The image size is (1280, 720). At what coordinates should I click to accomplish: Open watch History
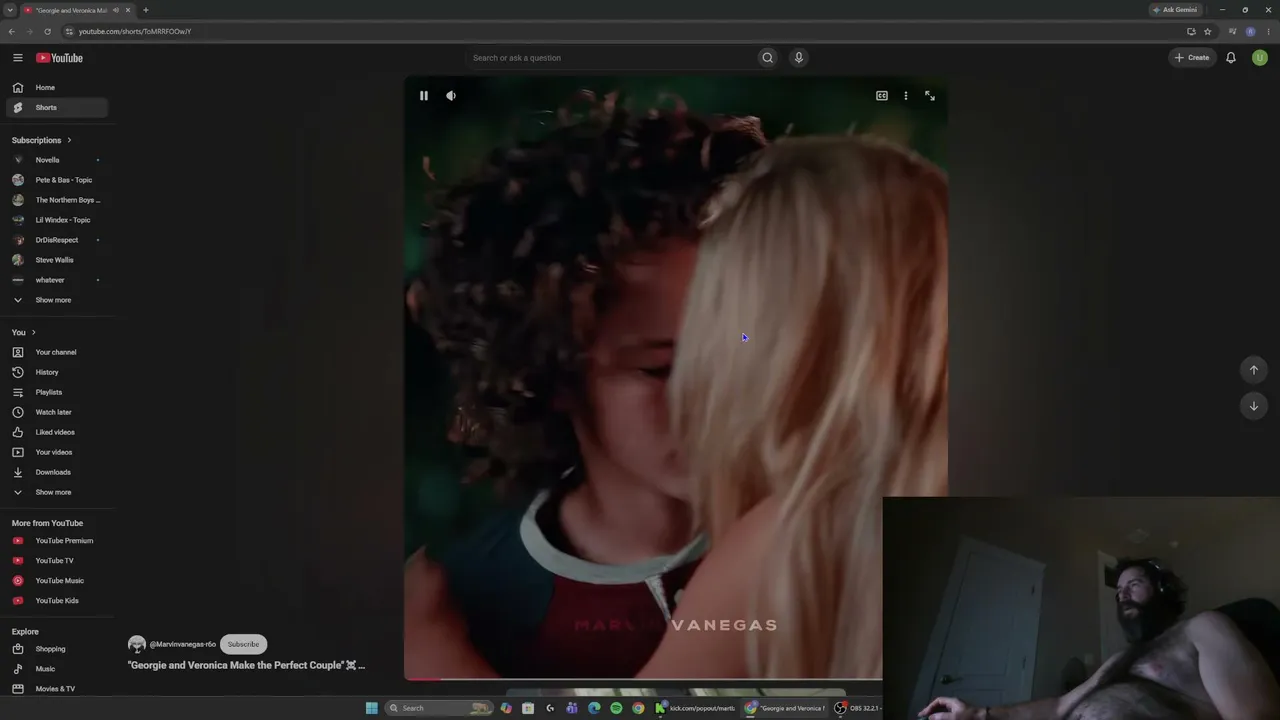coord(56,372)
